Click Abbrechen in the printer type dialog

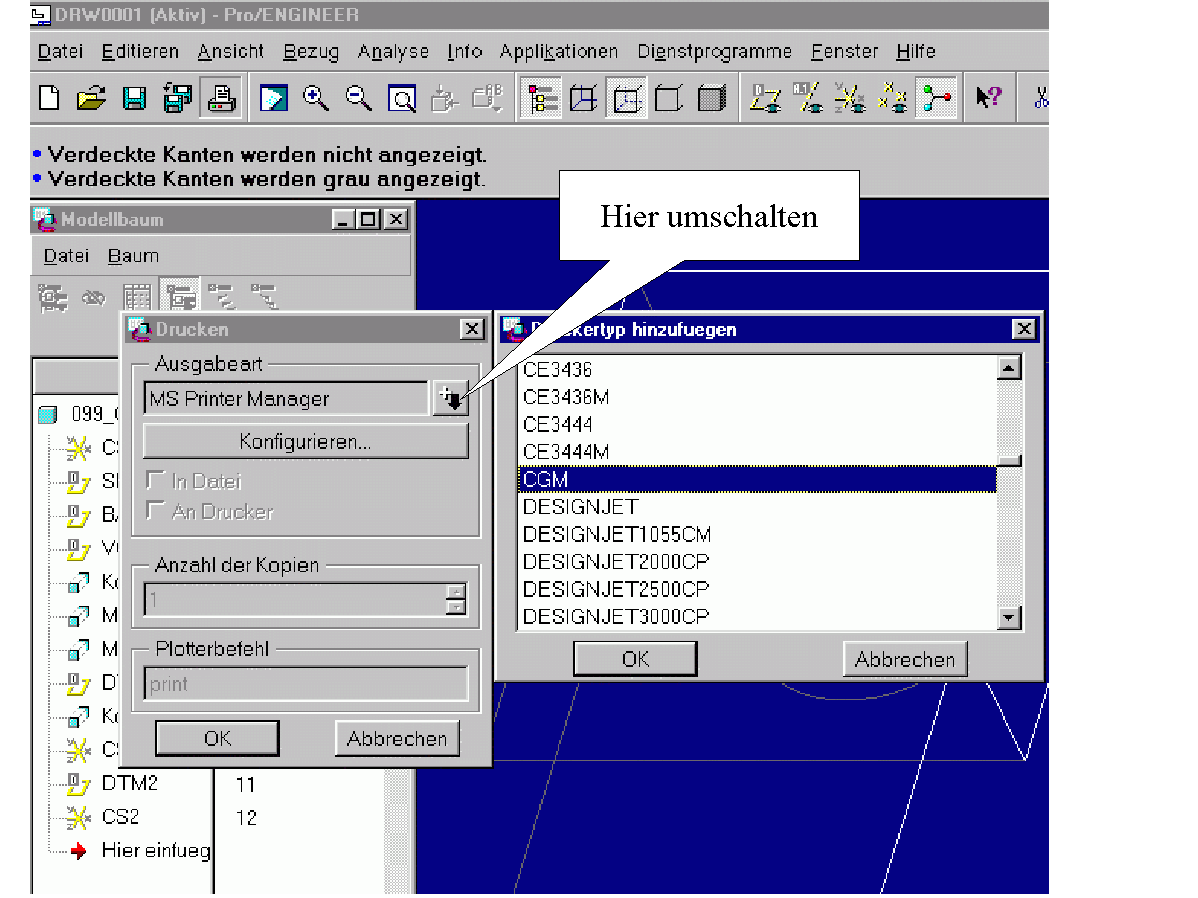point(905,659)
